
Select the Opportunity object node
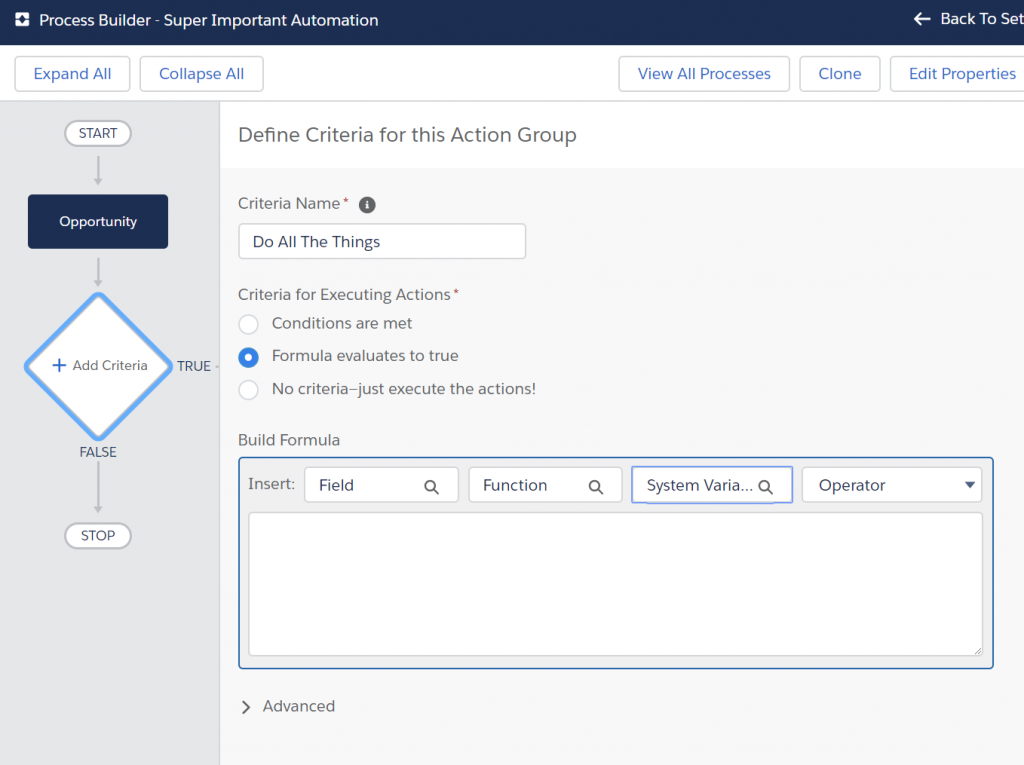tap(98, 221)
